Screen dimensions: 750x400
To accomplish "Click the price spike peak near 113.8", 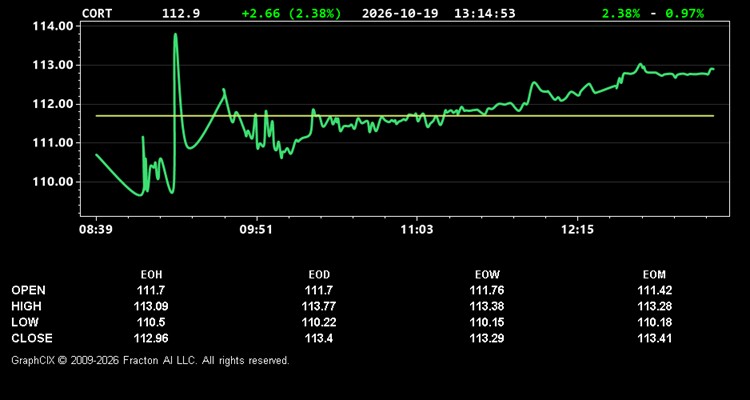I will coord(176,34).
